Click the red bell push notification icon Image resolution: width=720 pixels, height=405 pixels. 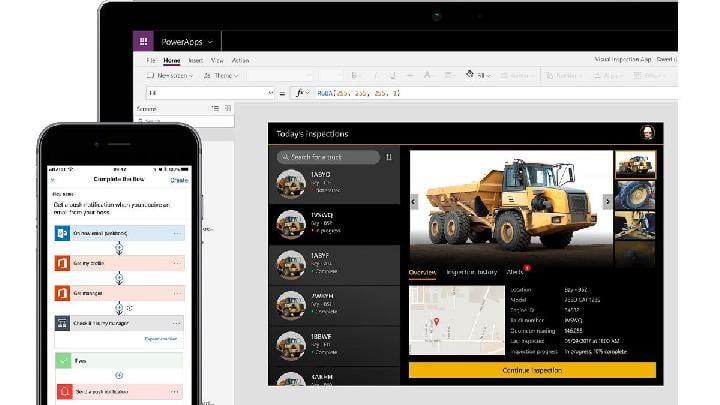click(62, 389)
